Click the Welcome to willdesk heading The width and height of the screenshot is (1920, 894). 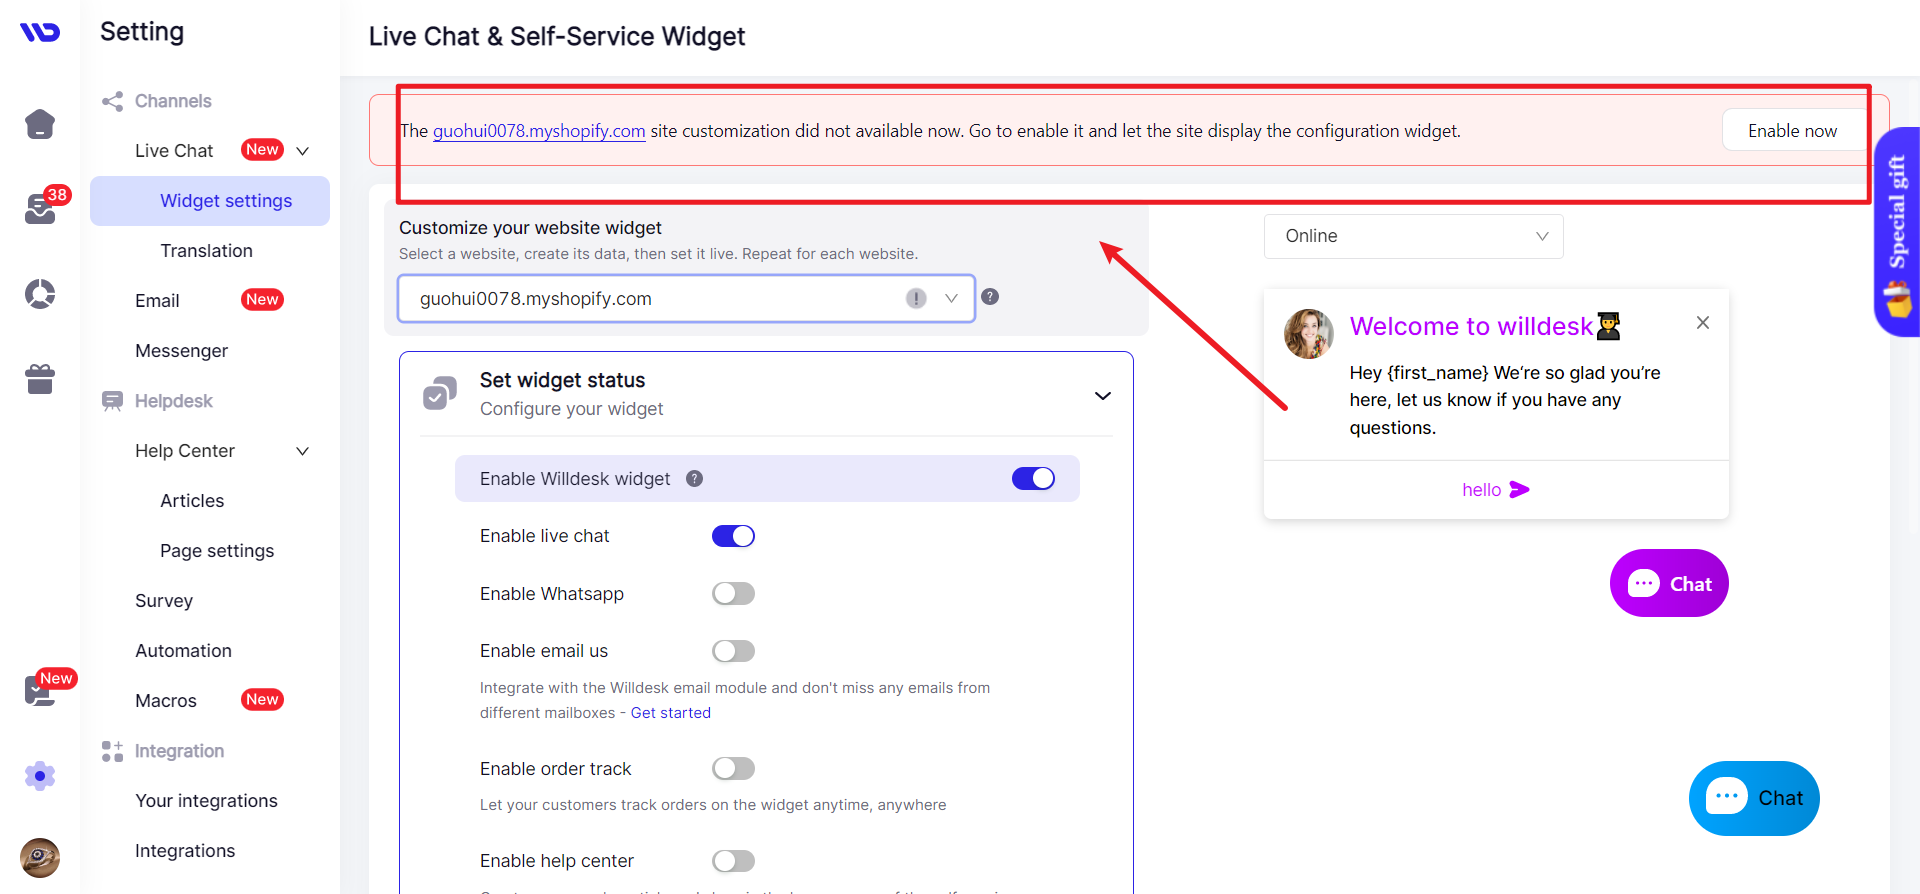coord(1471,326)
